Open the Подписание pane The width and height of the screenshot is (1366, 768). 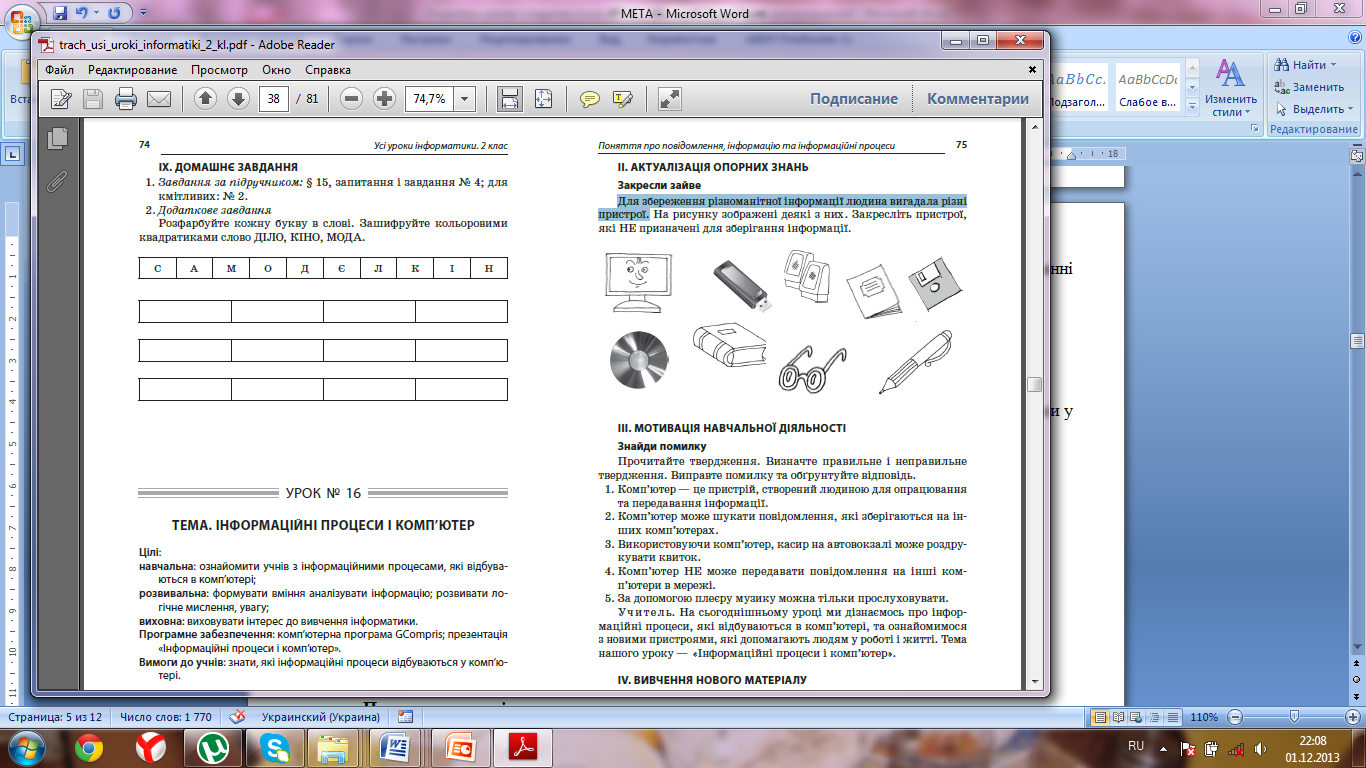point(854,99)
